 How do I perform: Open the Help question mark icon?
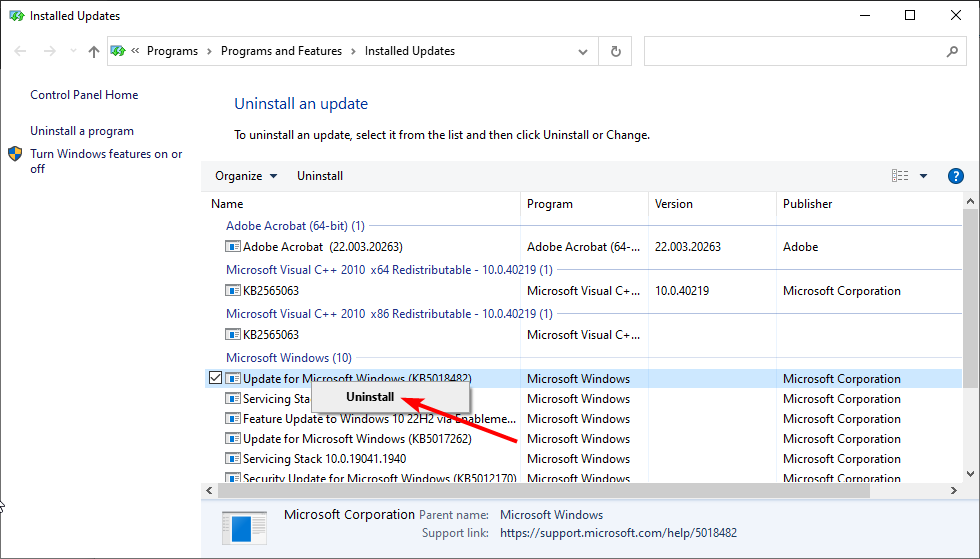click(956, 176)
